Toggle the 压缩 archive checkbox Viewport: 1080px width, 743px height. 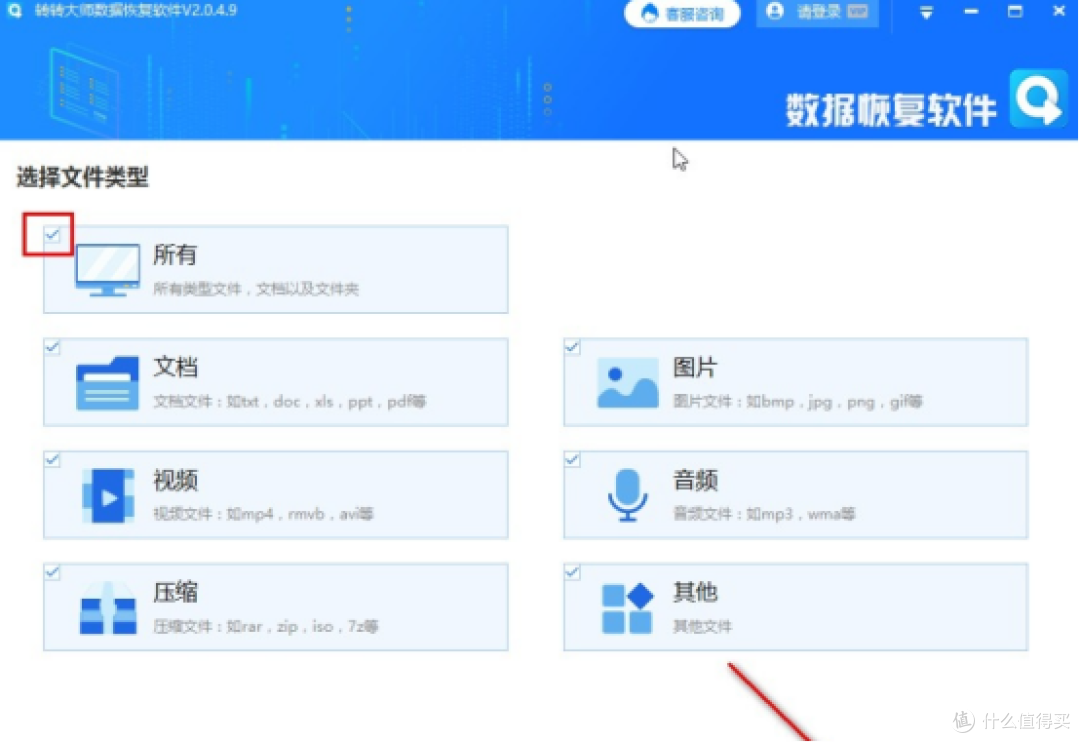[52, 572]
